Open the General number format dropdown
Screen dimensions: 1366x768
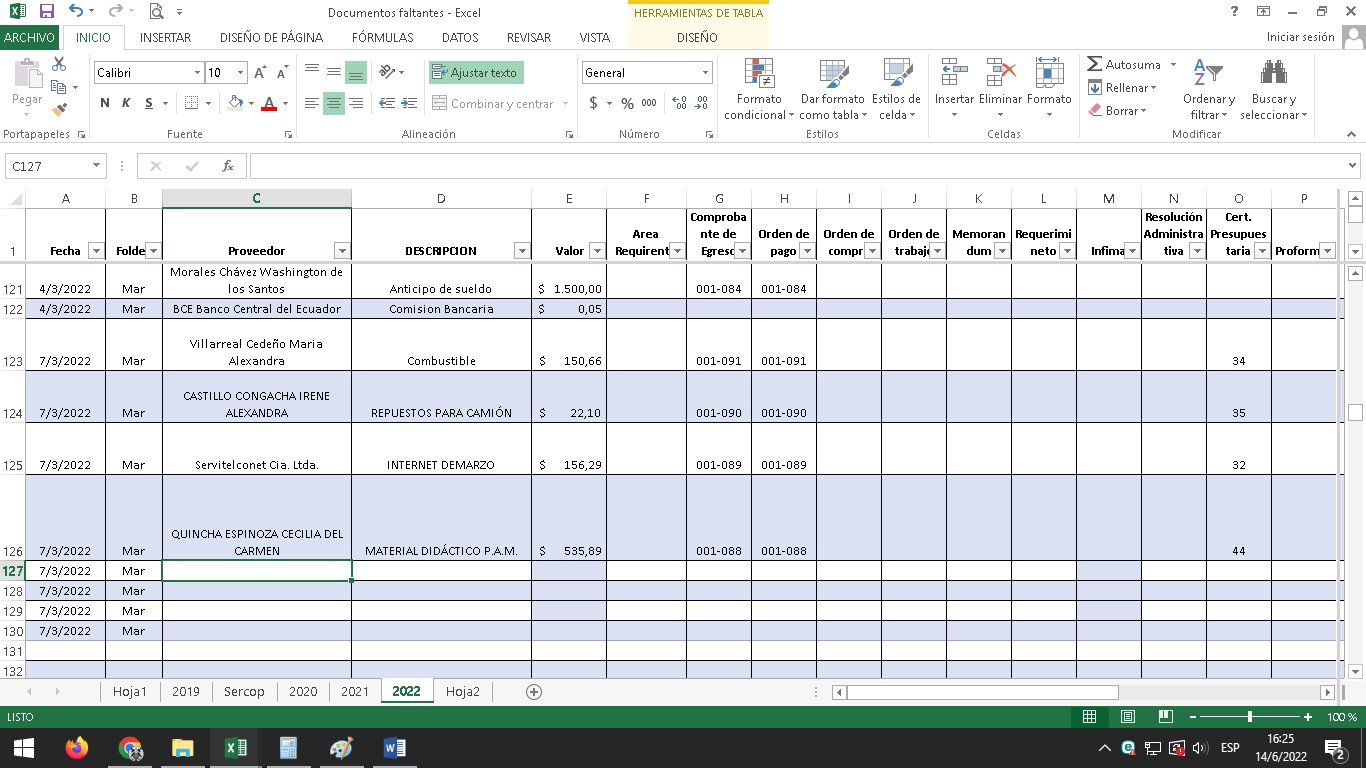click(x=705, y=73)
